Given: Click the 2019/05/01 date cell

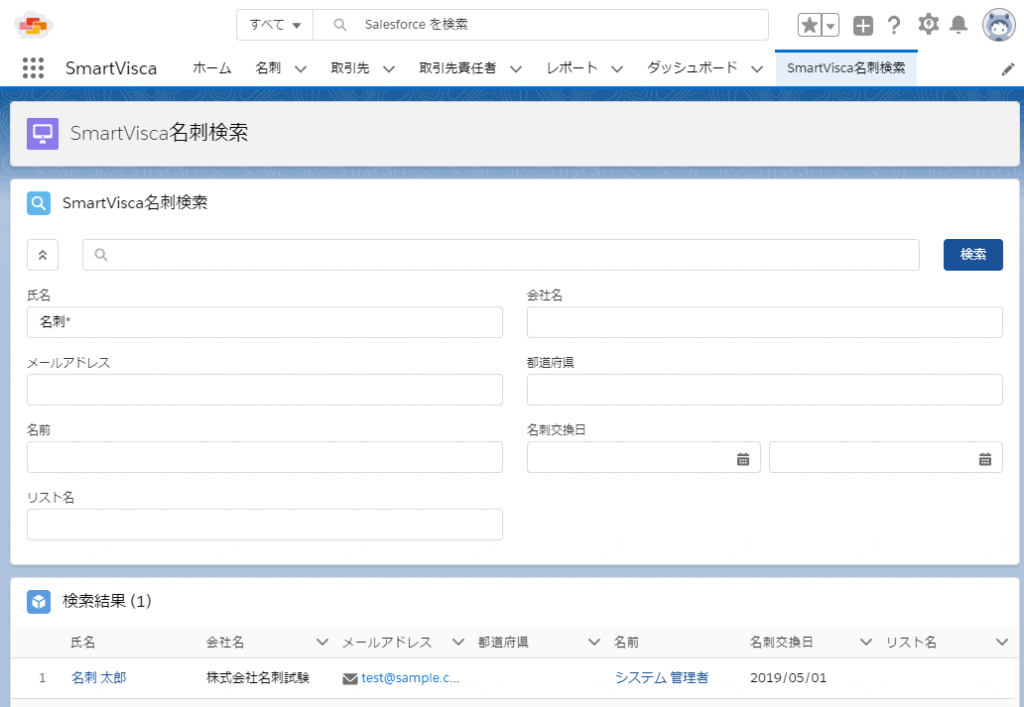Looking at the screenshot, I should (788, 678).
